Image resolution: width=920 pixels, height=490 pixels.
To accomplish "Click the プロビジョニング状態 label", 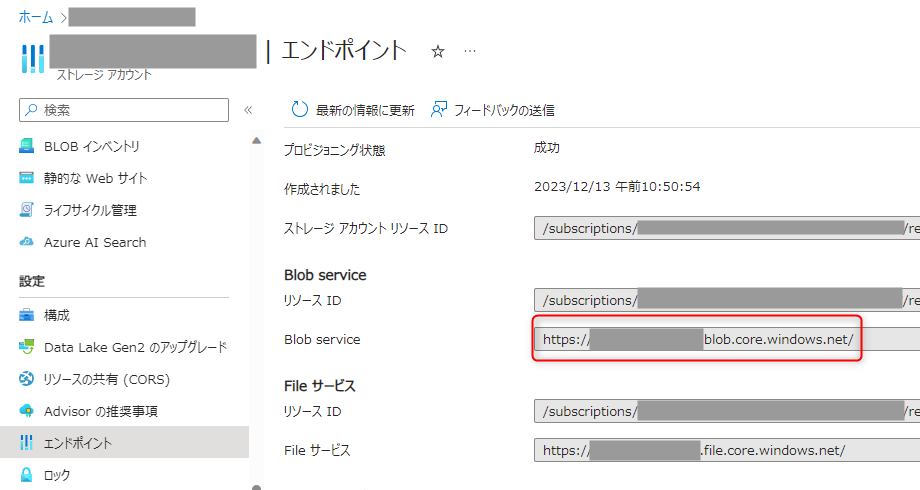I will [x=334, y=150].
